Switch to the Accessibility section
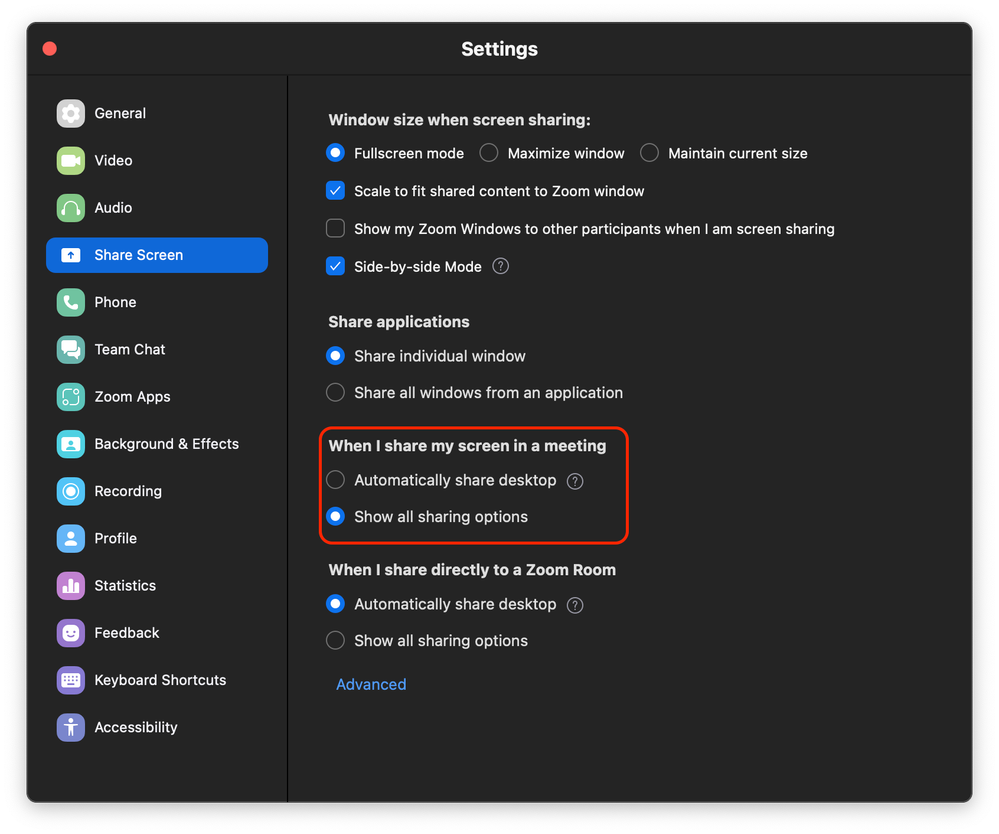This screenshot has width=999, height=834. pyautogui.click(x=135, y=727)
